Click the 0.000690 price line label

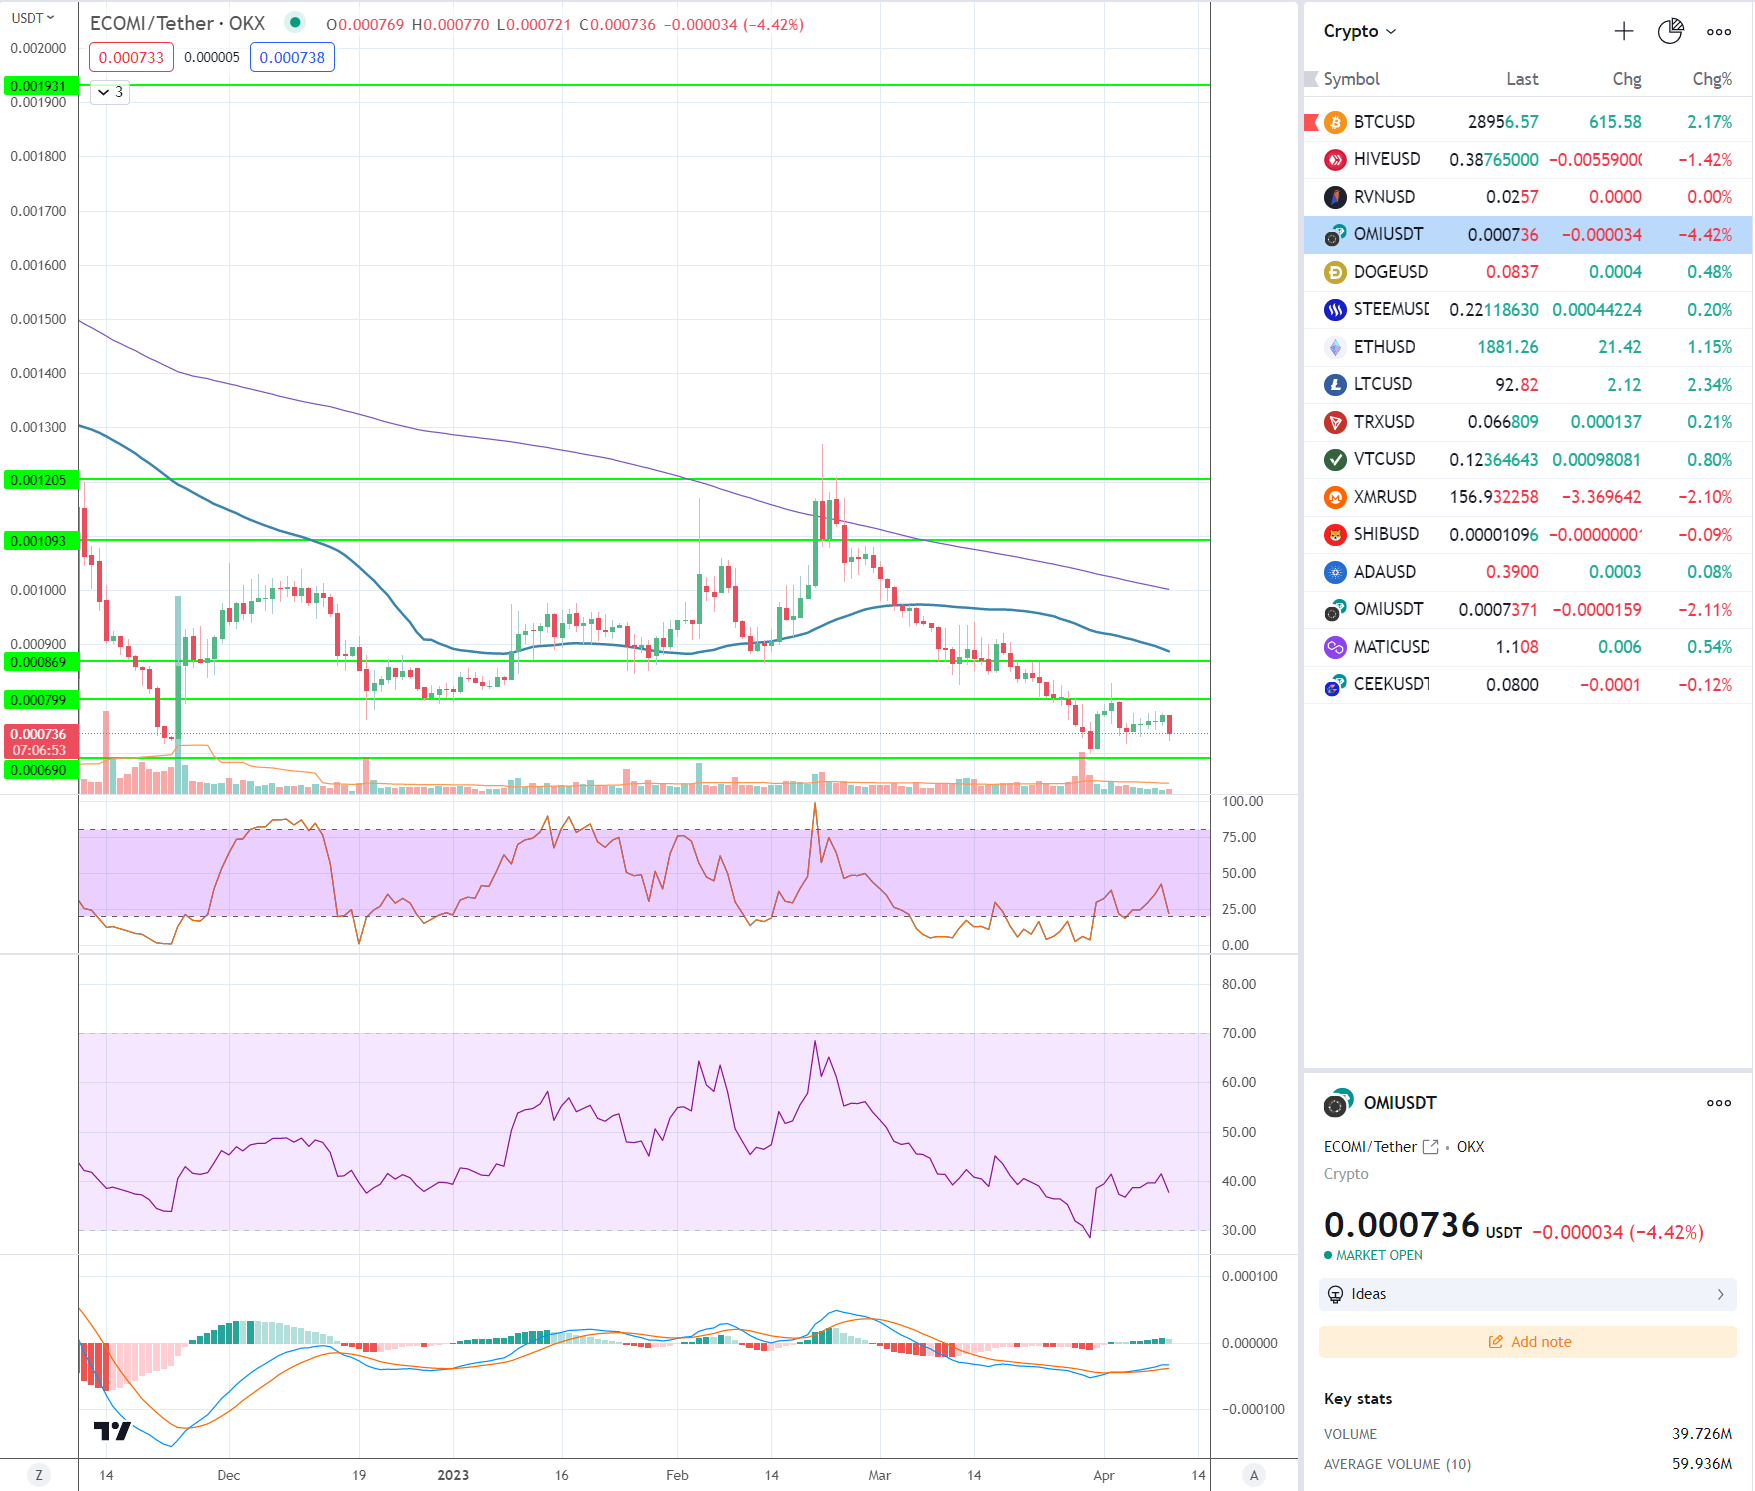click(x=39, y=770)
